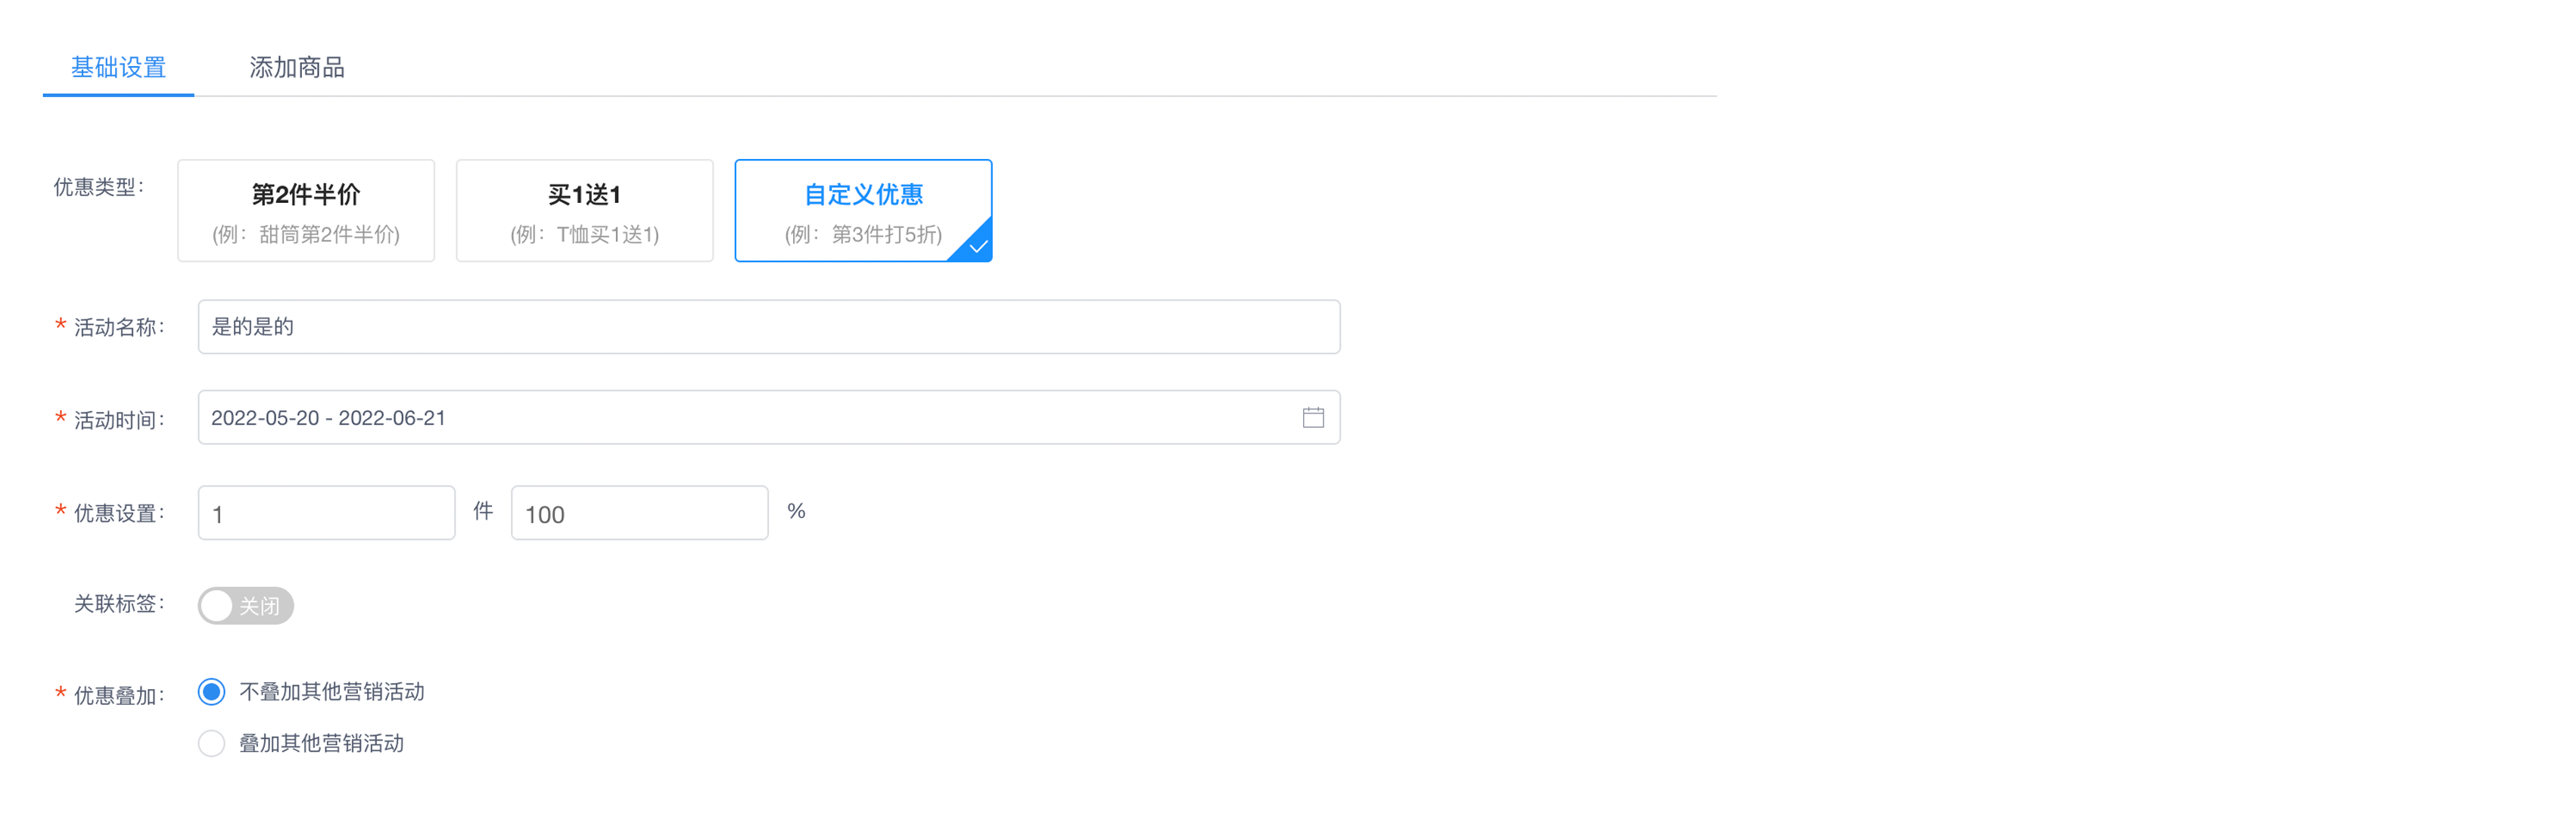The height and width of the screenshot is (817, 2576).
Task: Select the 不叠加其他营销活动 radio button
Action: pyautogui.click(x=212, y=692)
